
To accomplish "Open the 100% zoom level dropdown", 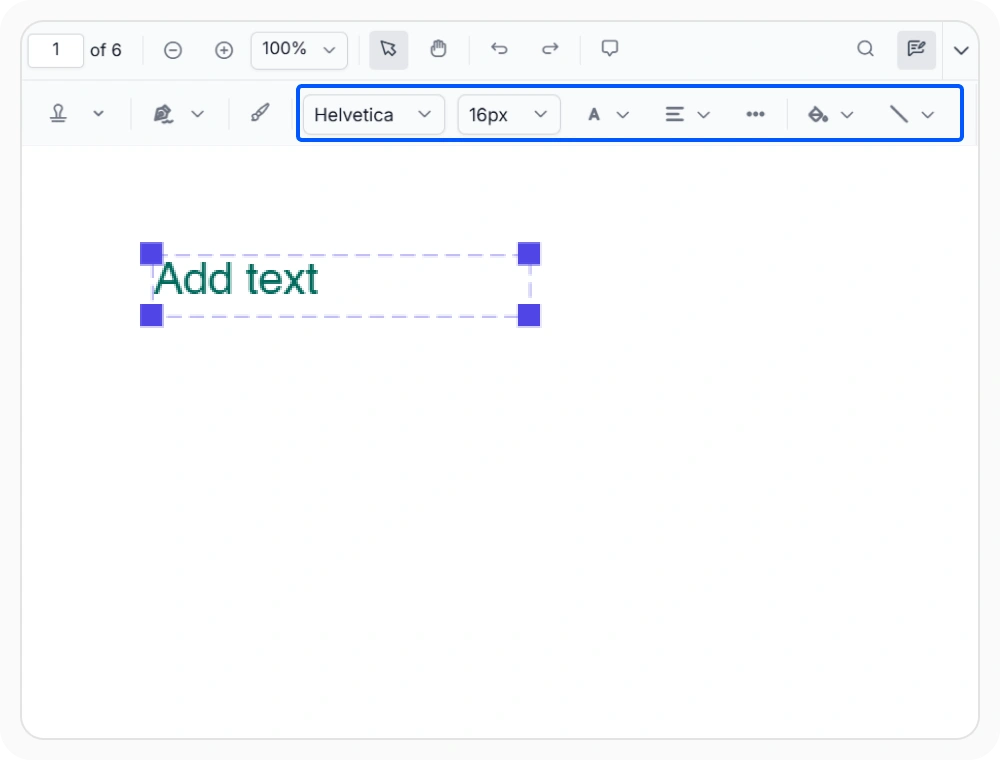I will (x=299, y=50).
